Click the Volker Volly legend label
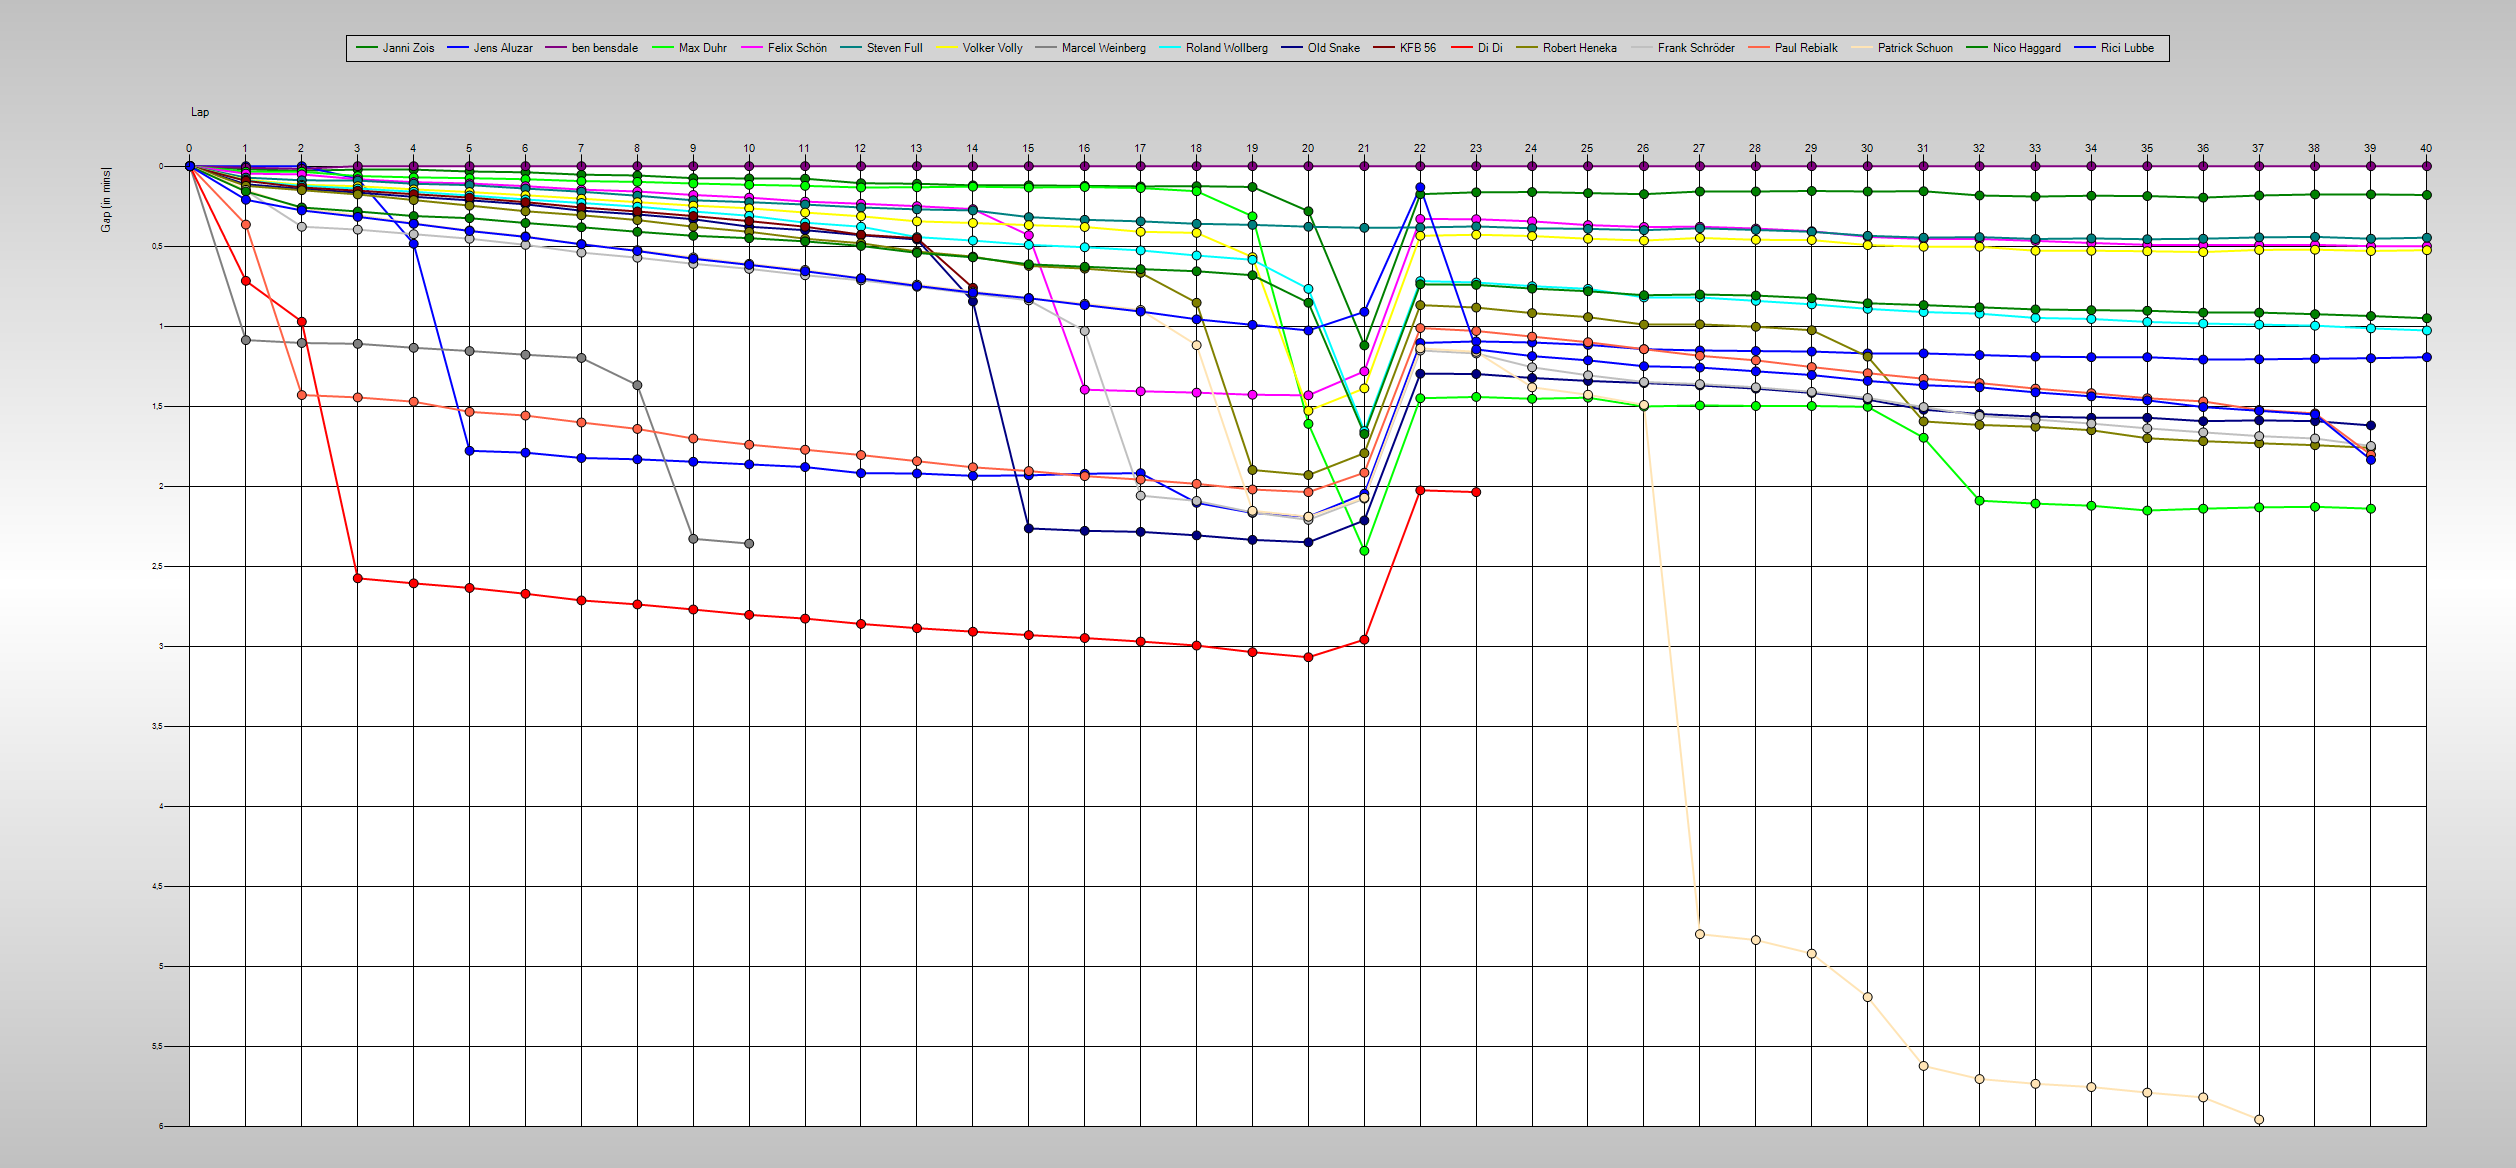Screen dimensions: 2516x1168 coord(992,48)
